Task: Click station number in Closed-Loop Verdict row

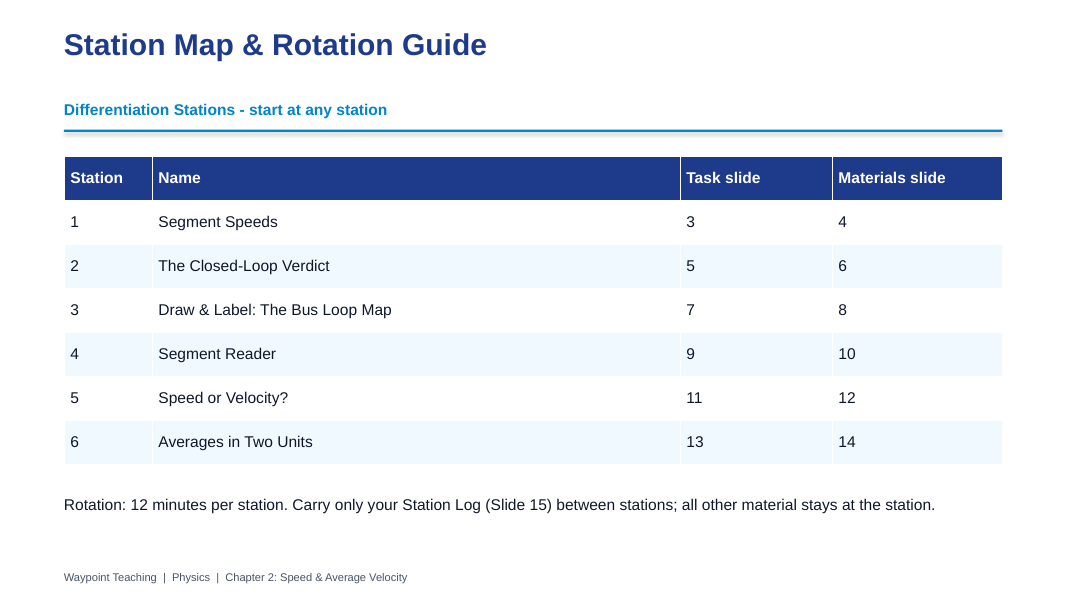Action: pos(108,266)
